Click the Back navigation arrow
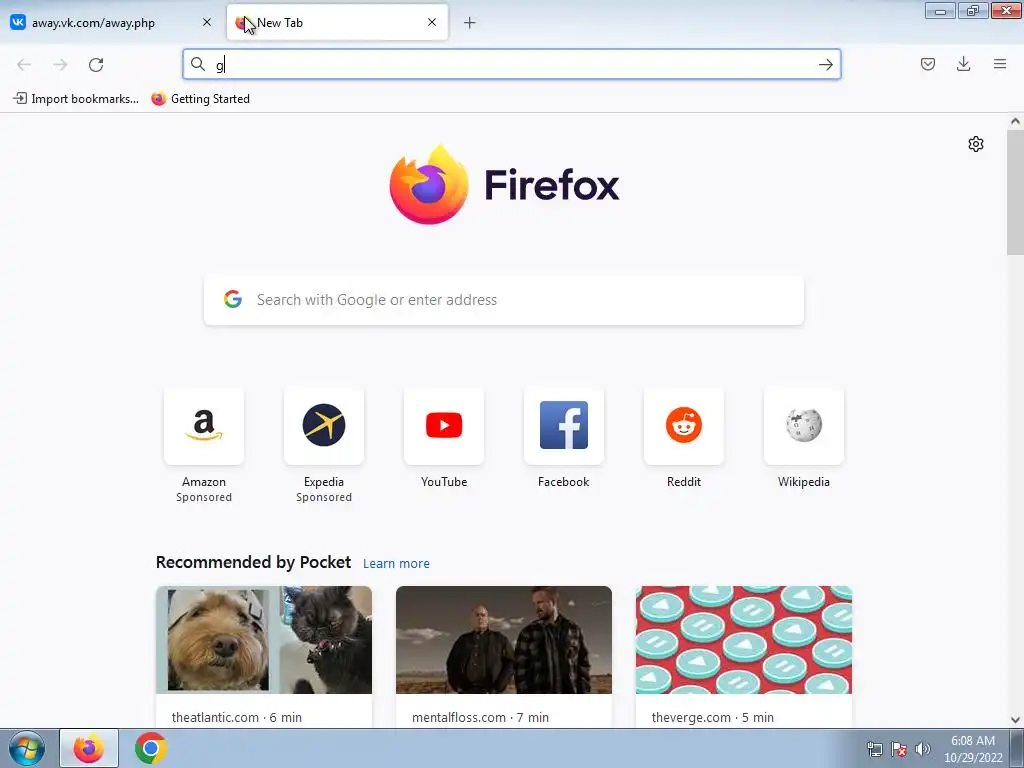1024x768 pixels. [x=24, y=64]
